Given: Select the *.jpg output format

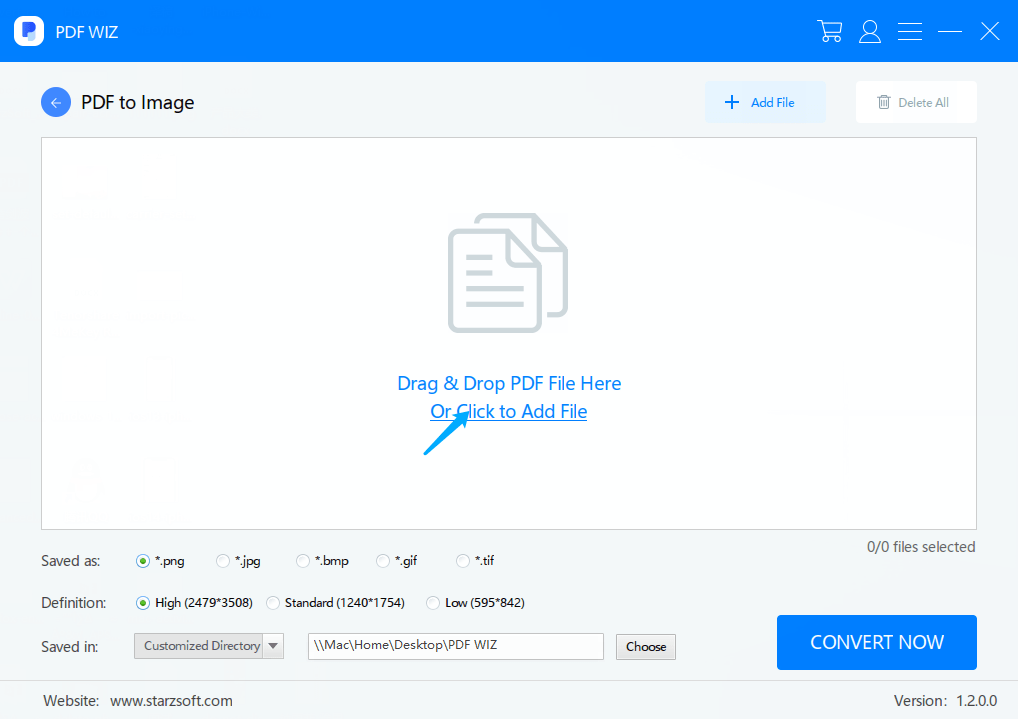Looking at the screenshot, I should (x=222, y=561).
